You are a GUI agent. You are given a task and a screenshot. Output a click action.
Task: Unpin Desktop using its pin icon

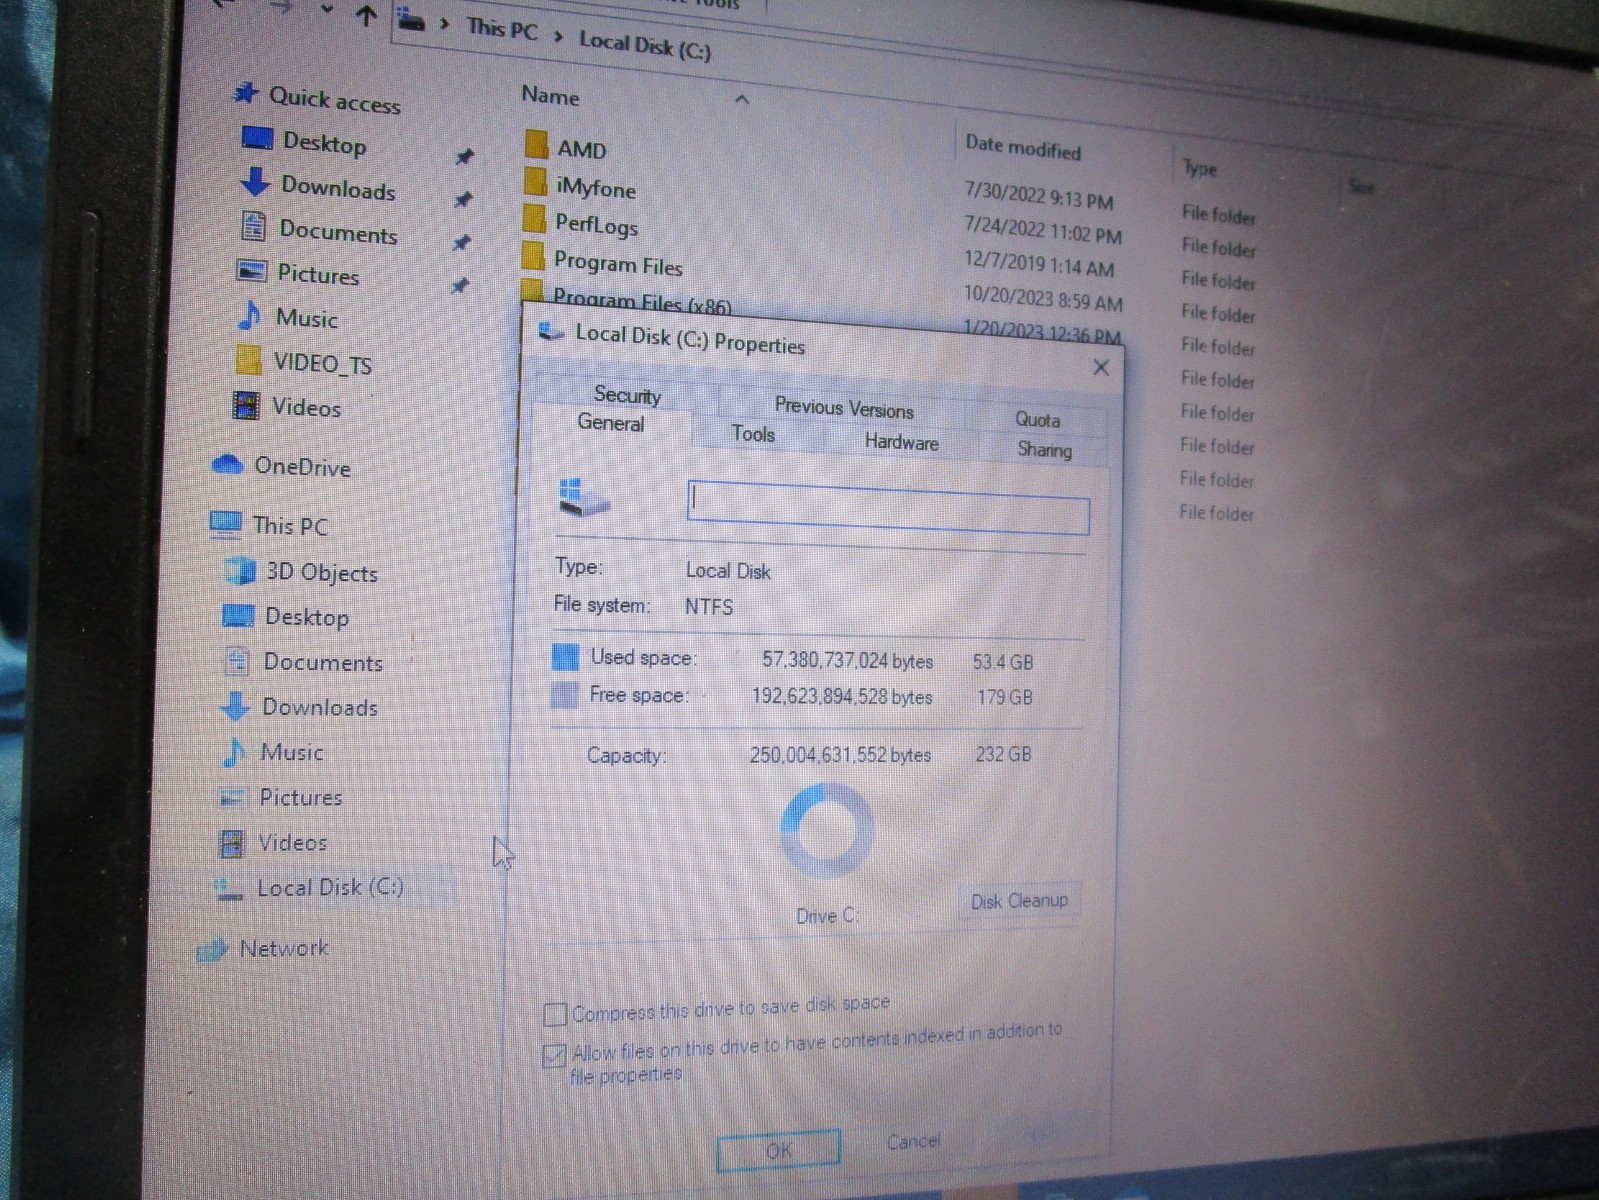tap(463, 157)
